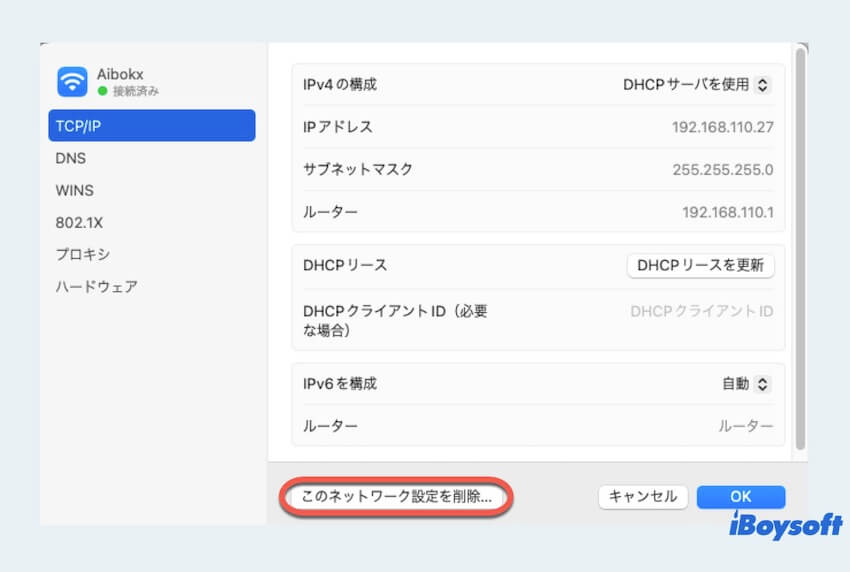The width and height of the screenshot is (850, 572).
Task: Expand the IPv6を構成 自動 dropdown
Action: [x=746, y=383]
